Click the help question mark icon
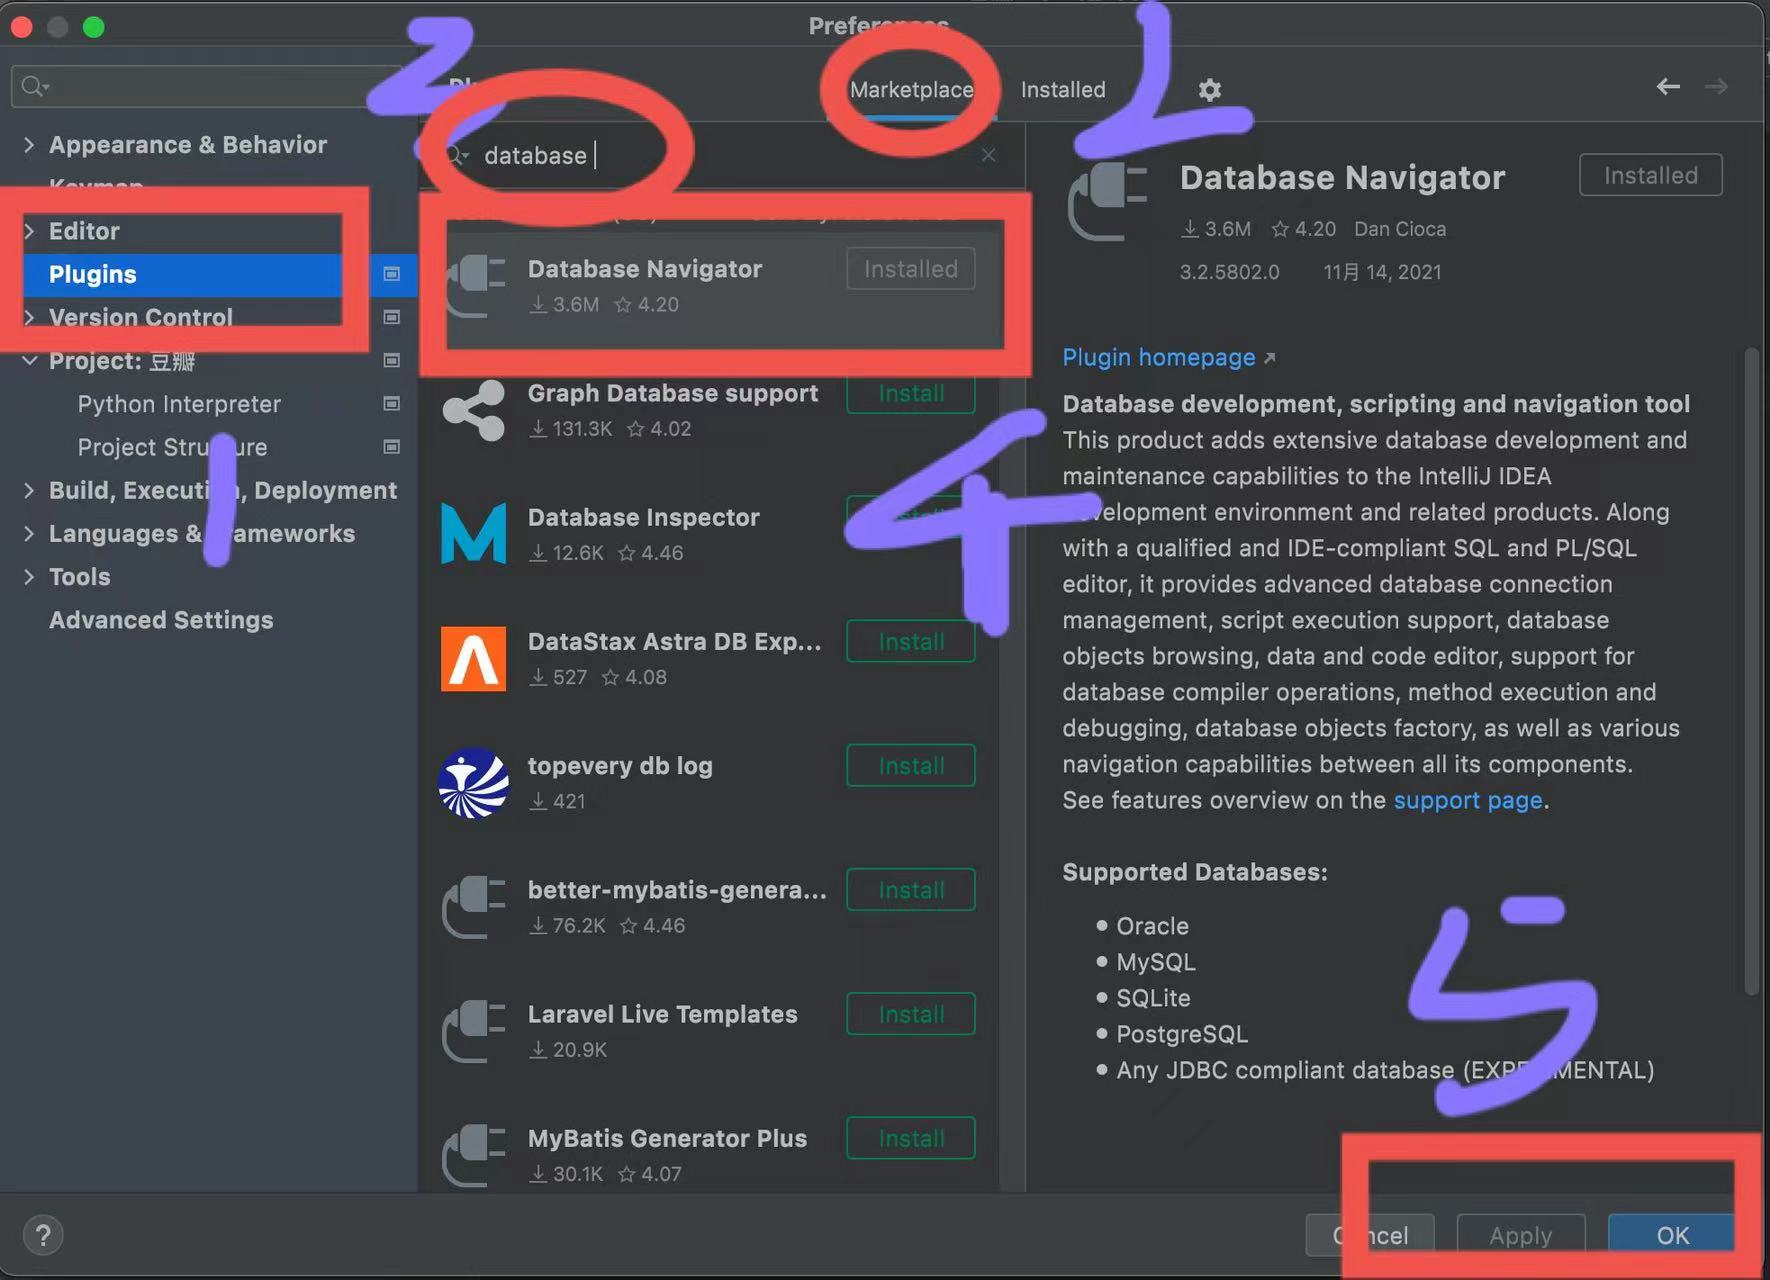 tap(42, 1234)
